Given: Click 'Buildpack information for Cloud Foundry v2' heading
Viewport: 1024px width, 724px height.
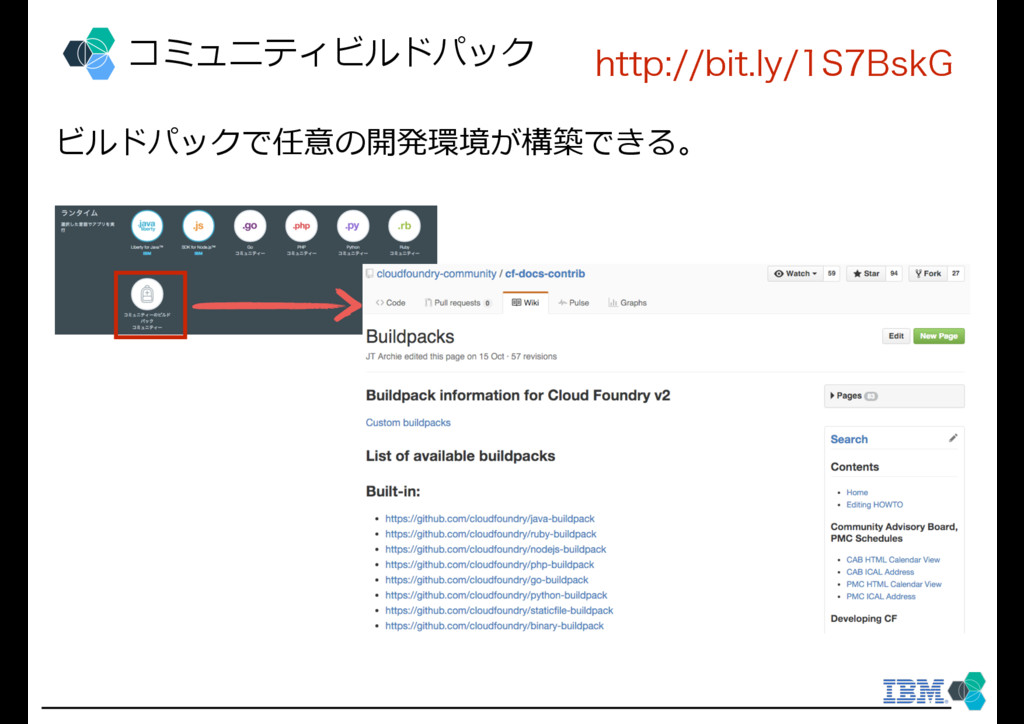Looking at the screenshot, I should pyautogui.click(x=518, y=395).
